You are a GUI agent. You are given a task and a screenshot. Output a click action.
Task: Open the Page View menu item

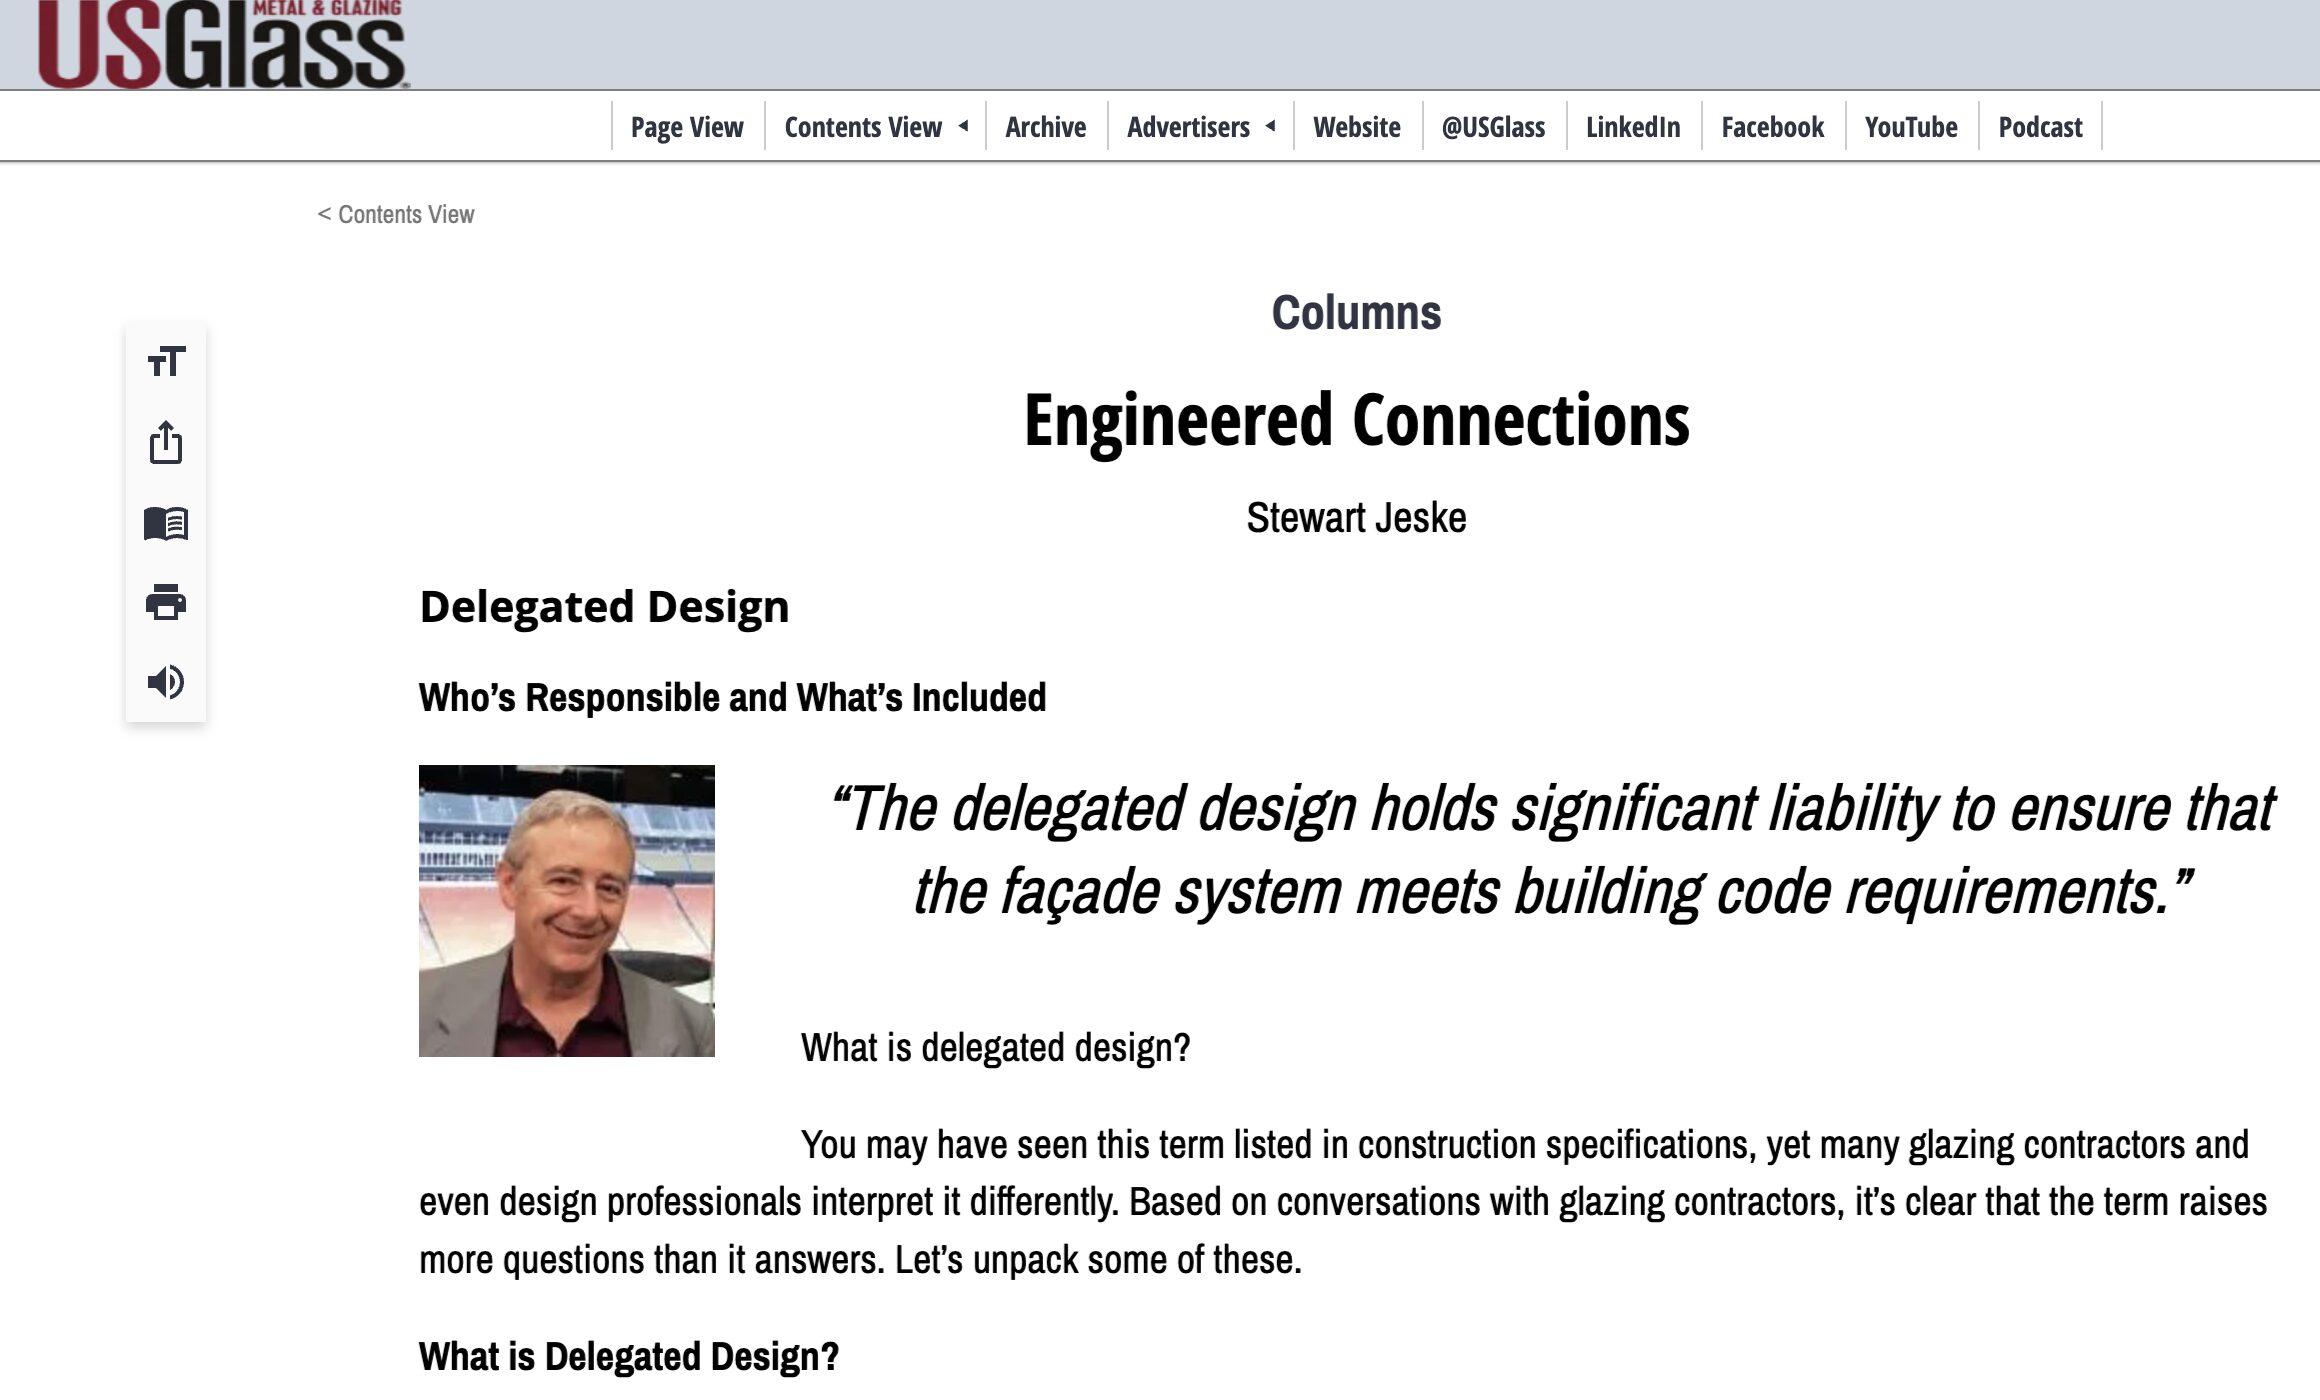687,127
